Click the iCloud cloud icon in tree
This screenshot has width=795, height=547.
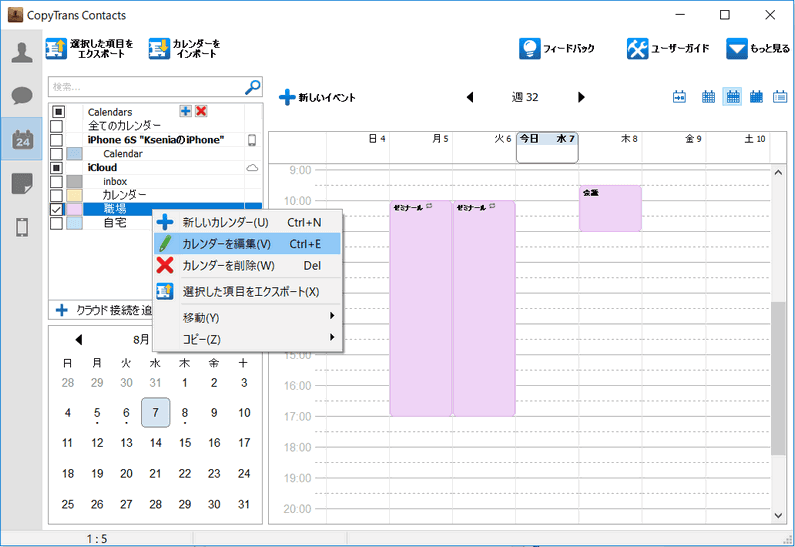tap(252, 168)
